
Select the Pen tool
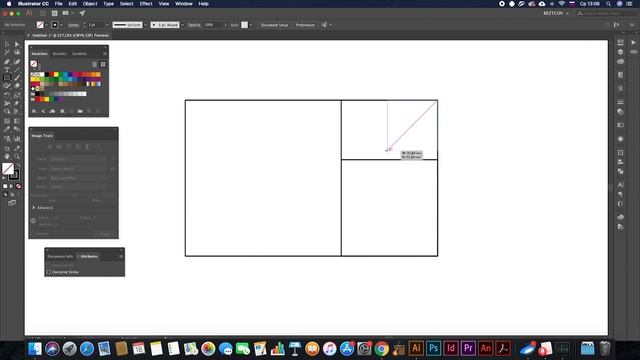[x=7, y=62]
